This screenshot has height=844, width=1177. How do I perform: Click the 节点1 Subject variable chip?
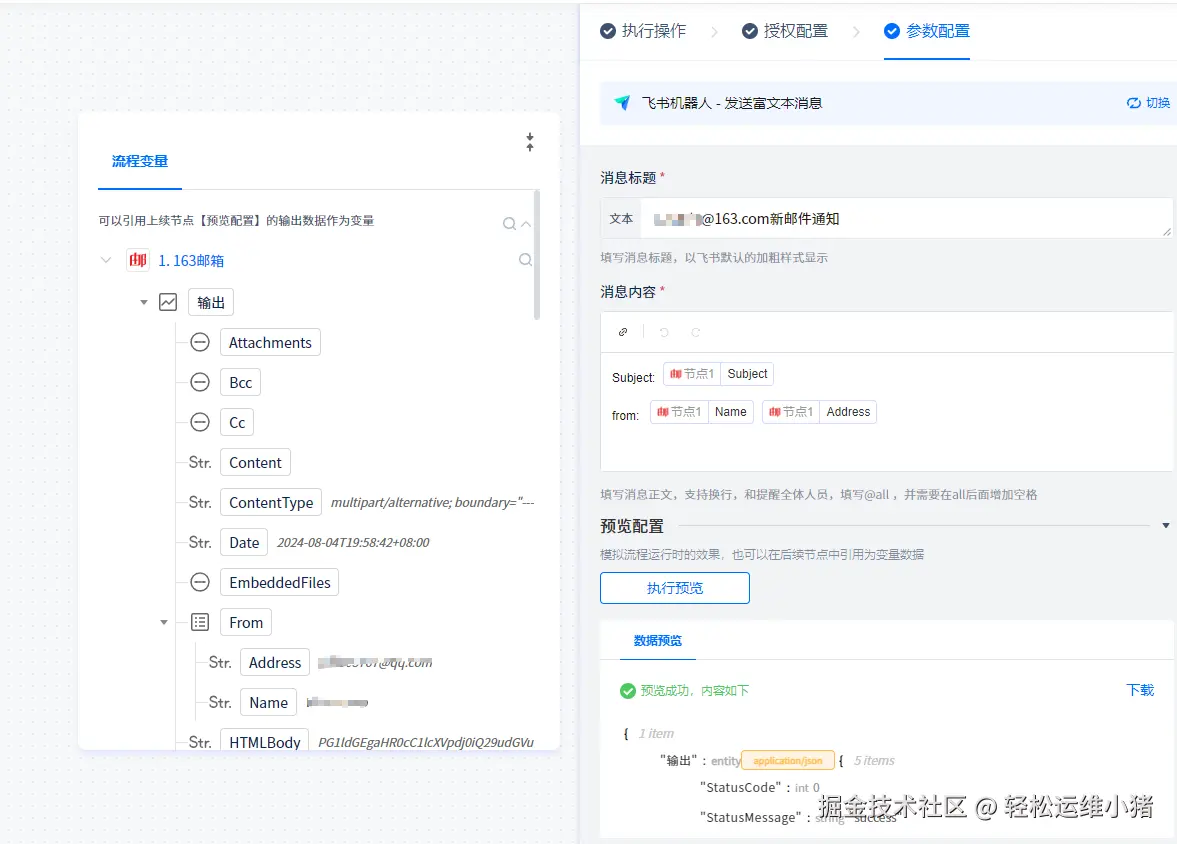point(718,374)
